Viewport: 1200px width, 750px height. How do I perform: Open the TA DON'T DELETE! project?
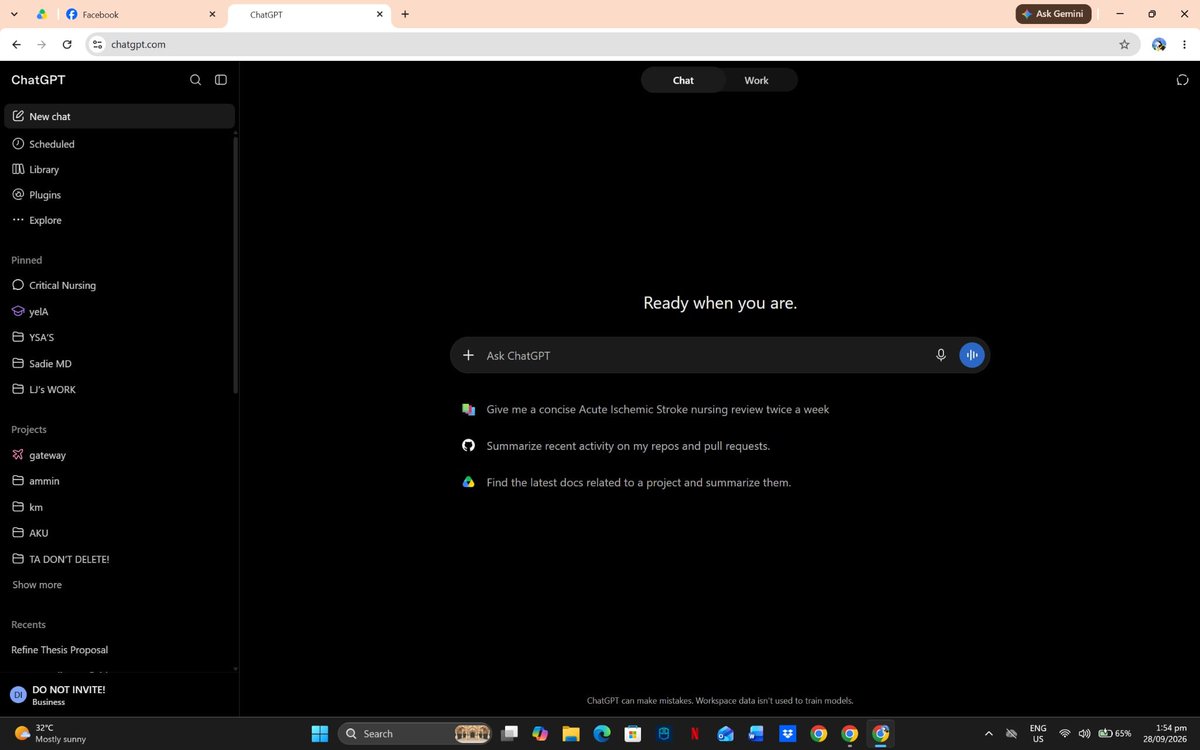(120, 559)
